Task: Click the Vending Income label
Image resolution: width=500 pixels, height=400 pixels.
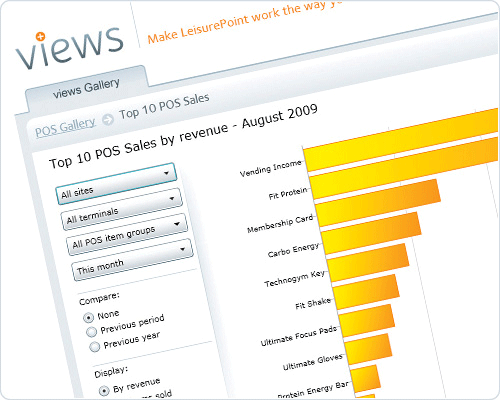Action: tap(271, 168)
